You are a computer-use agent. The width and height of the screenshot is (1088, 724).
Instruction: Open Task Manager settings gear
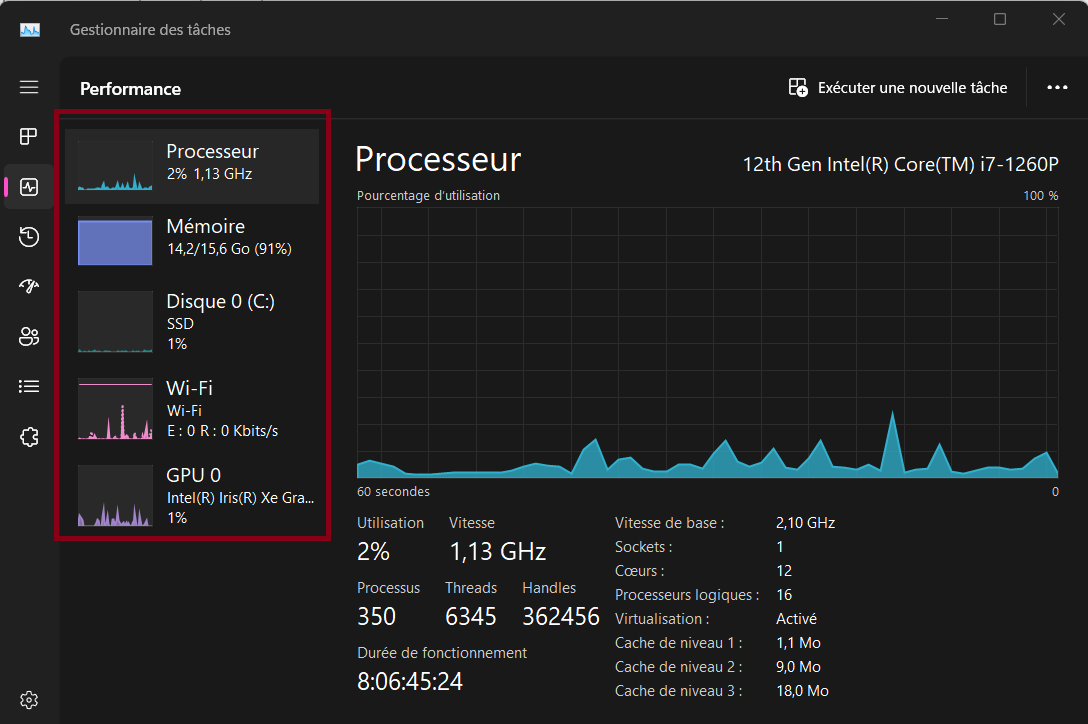click(x=28, y=700)
